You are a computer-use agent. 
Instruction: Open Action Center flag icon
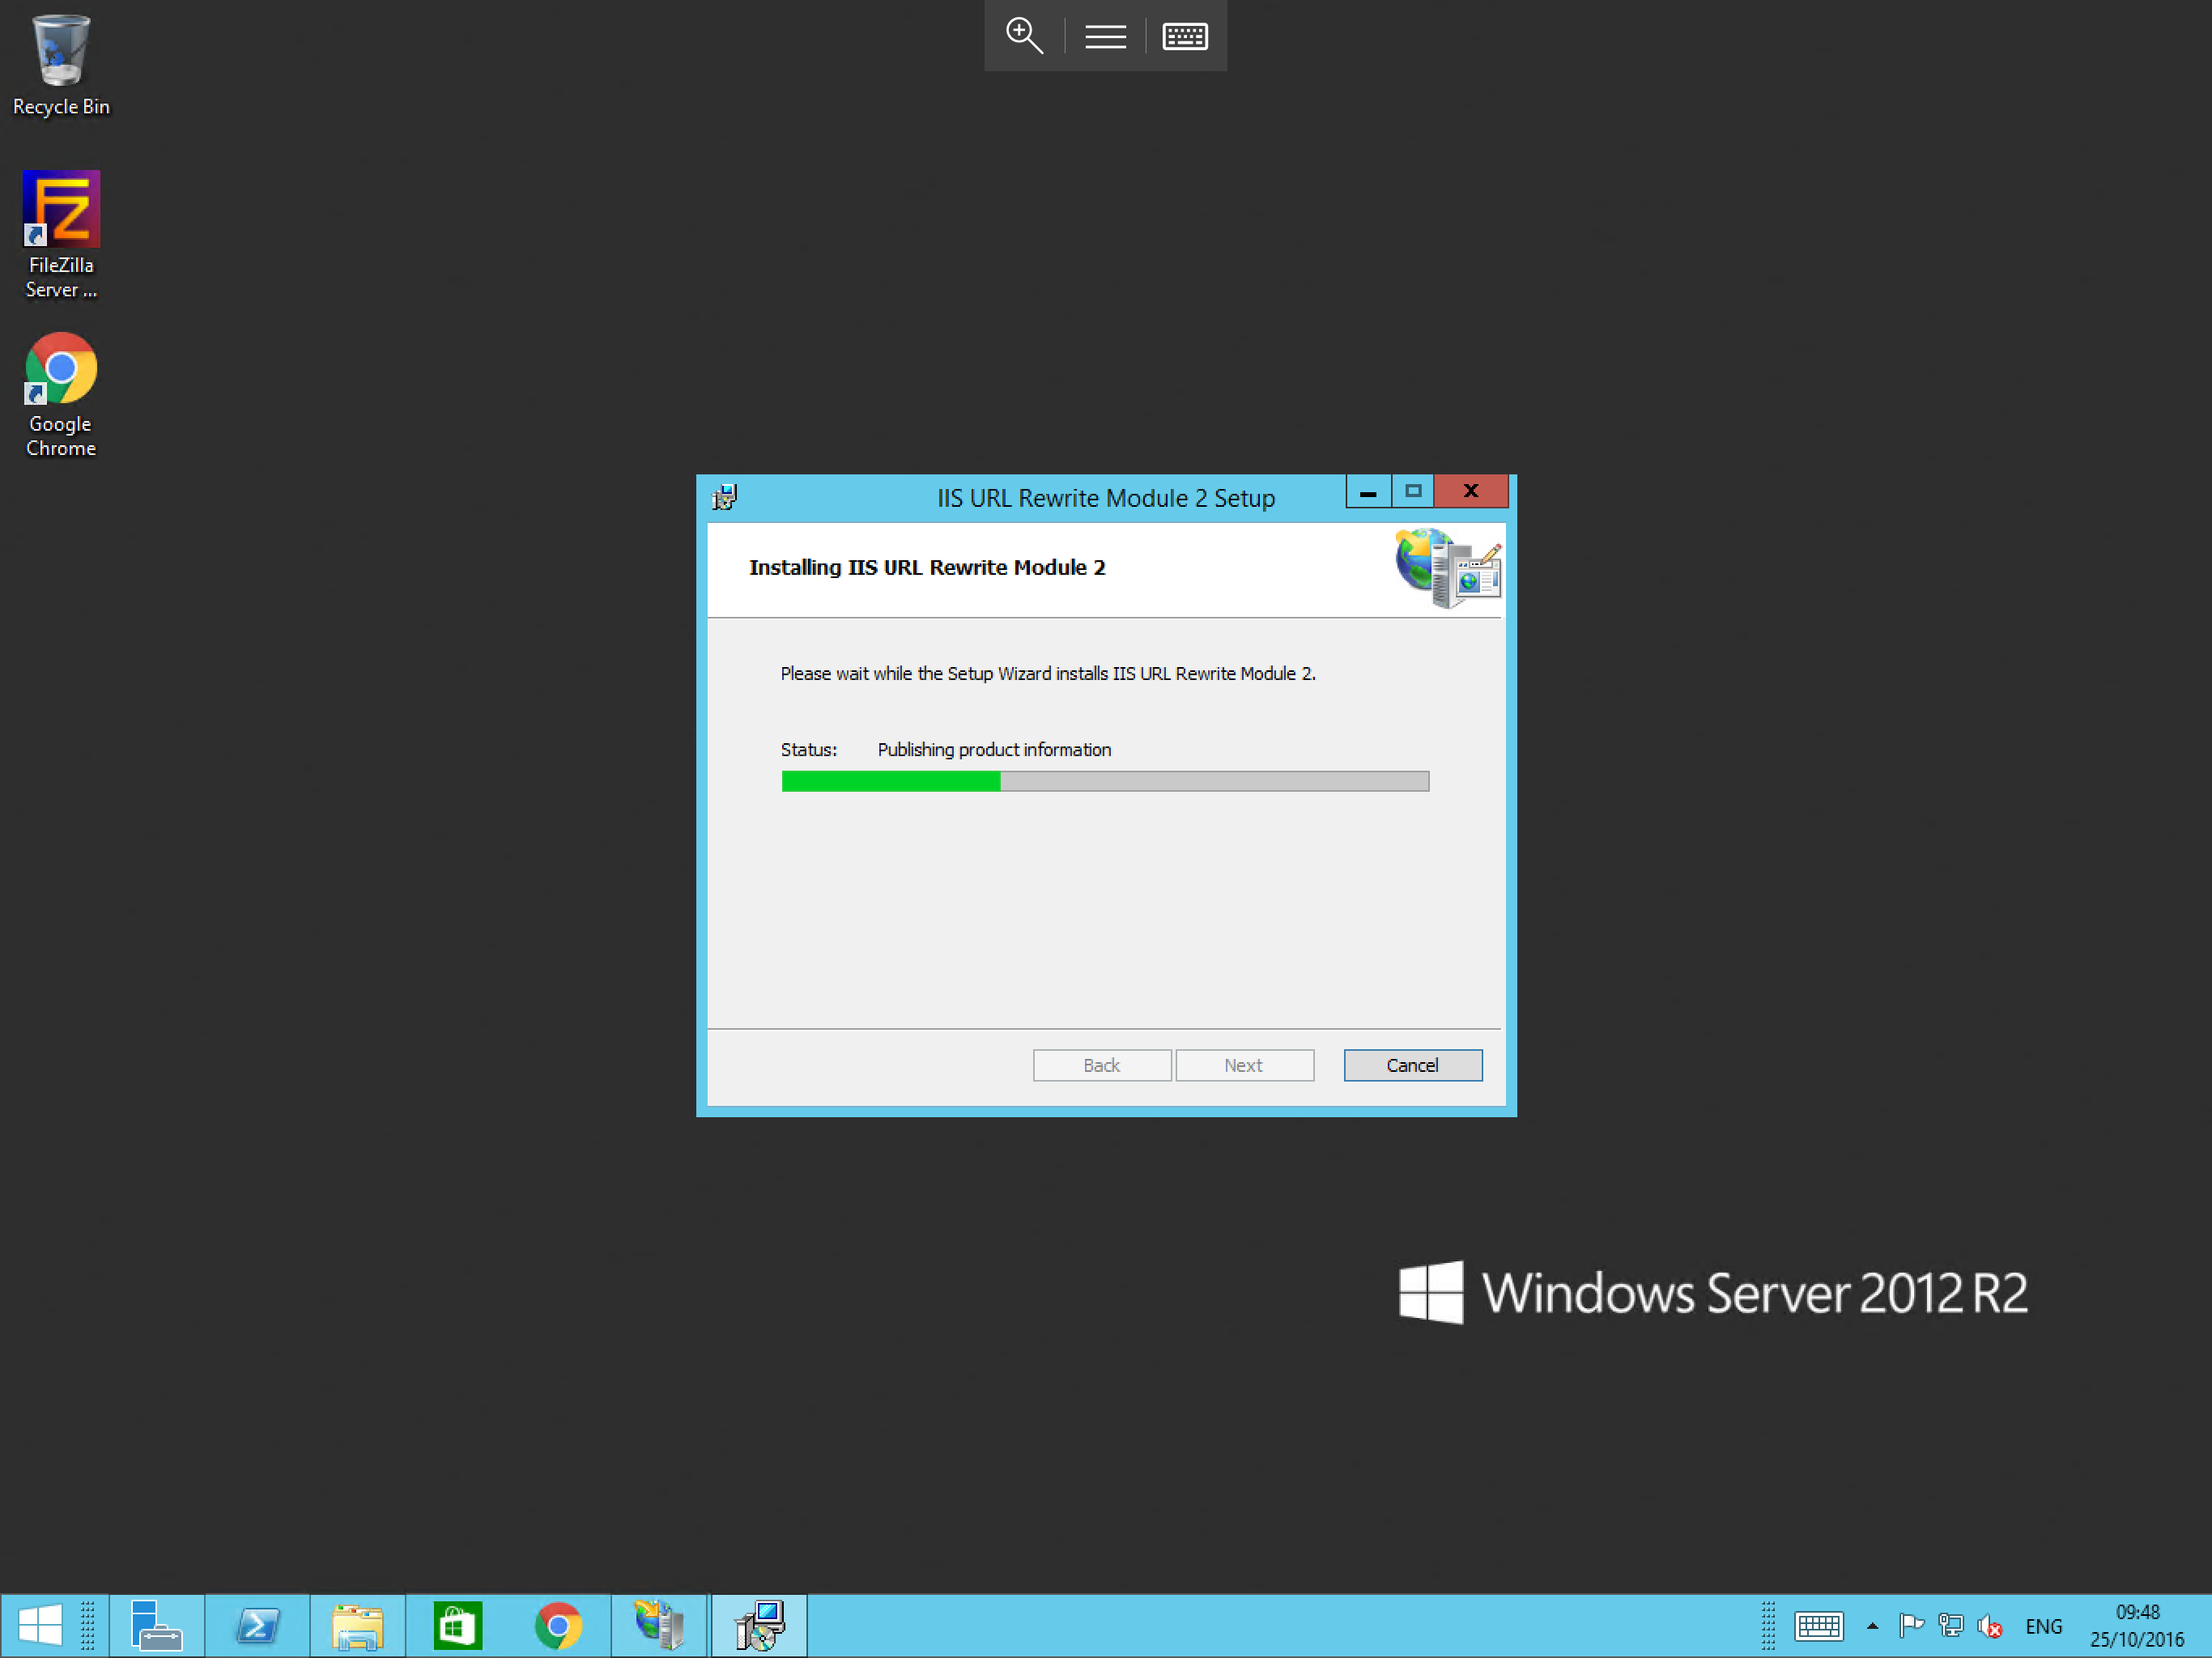tap(1911, 1626)
